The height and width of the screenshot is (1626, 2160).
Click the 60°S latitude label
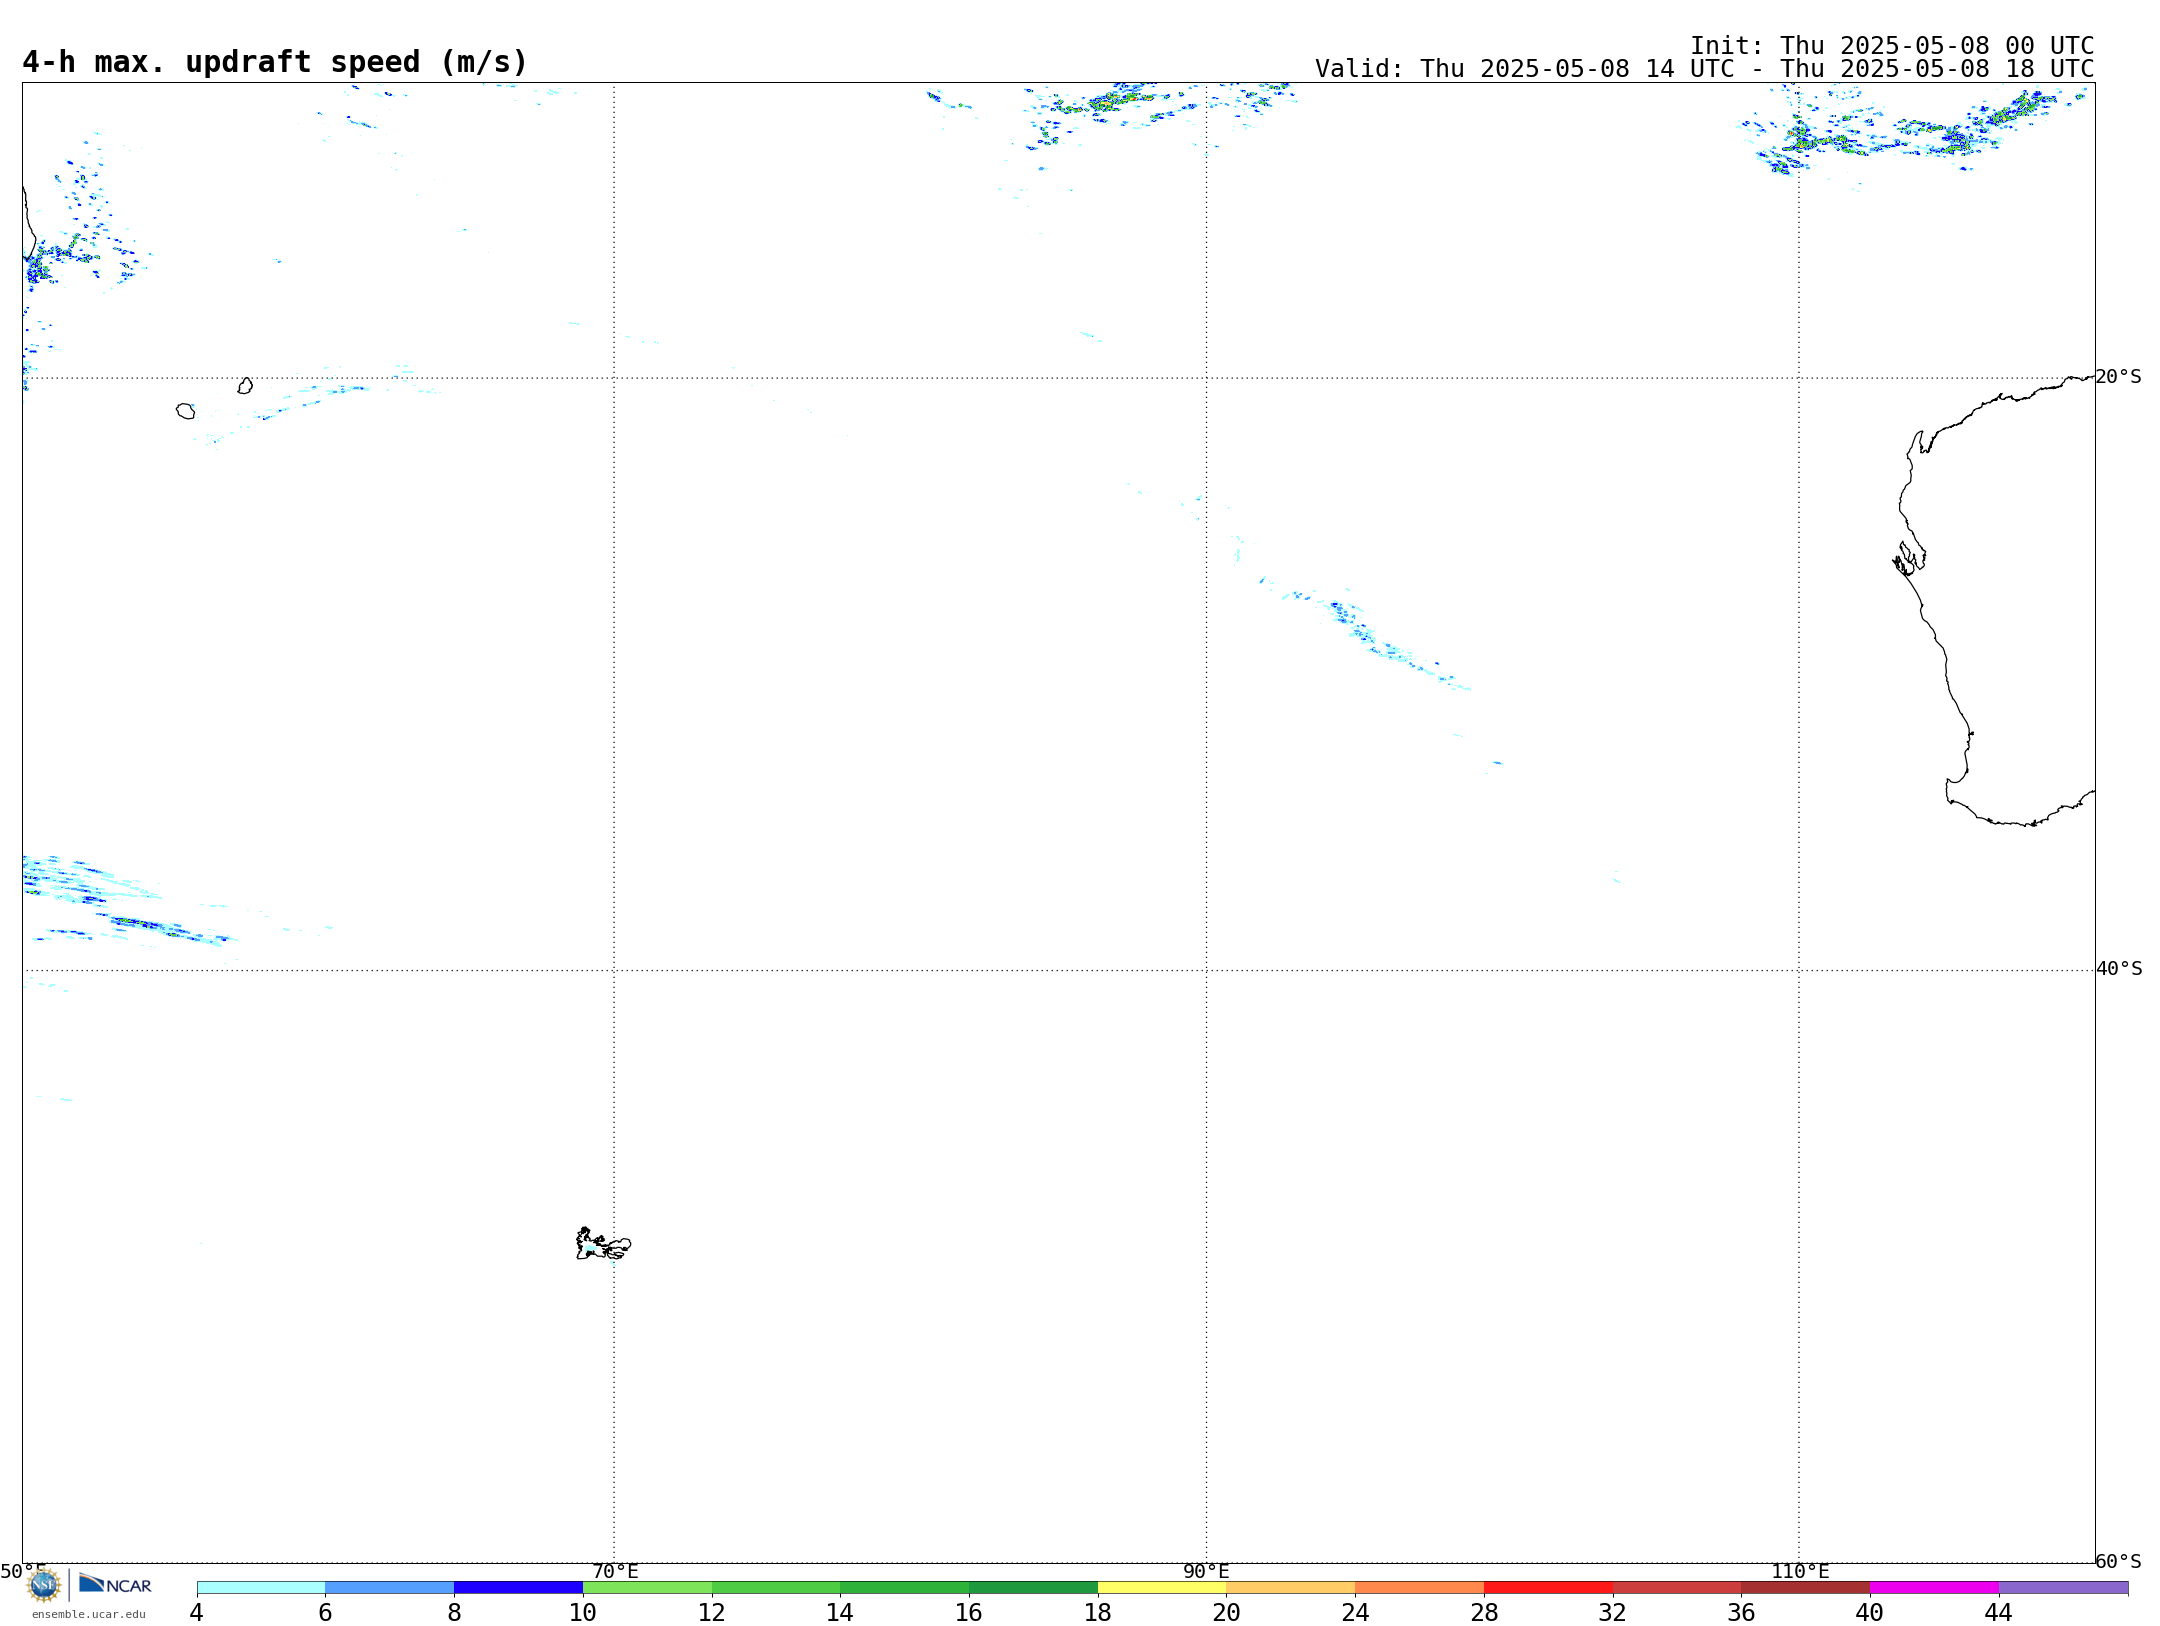coord(2118,1561)
